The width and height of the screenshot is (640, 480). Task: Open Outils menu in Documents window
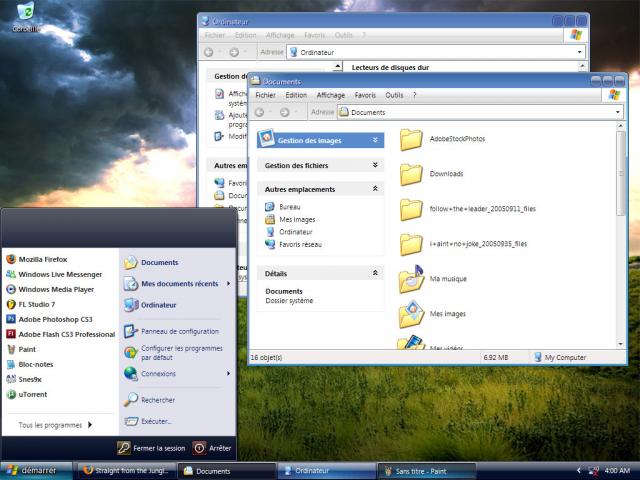[394, 95]
